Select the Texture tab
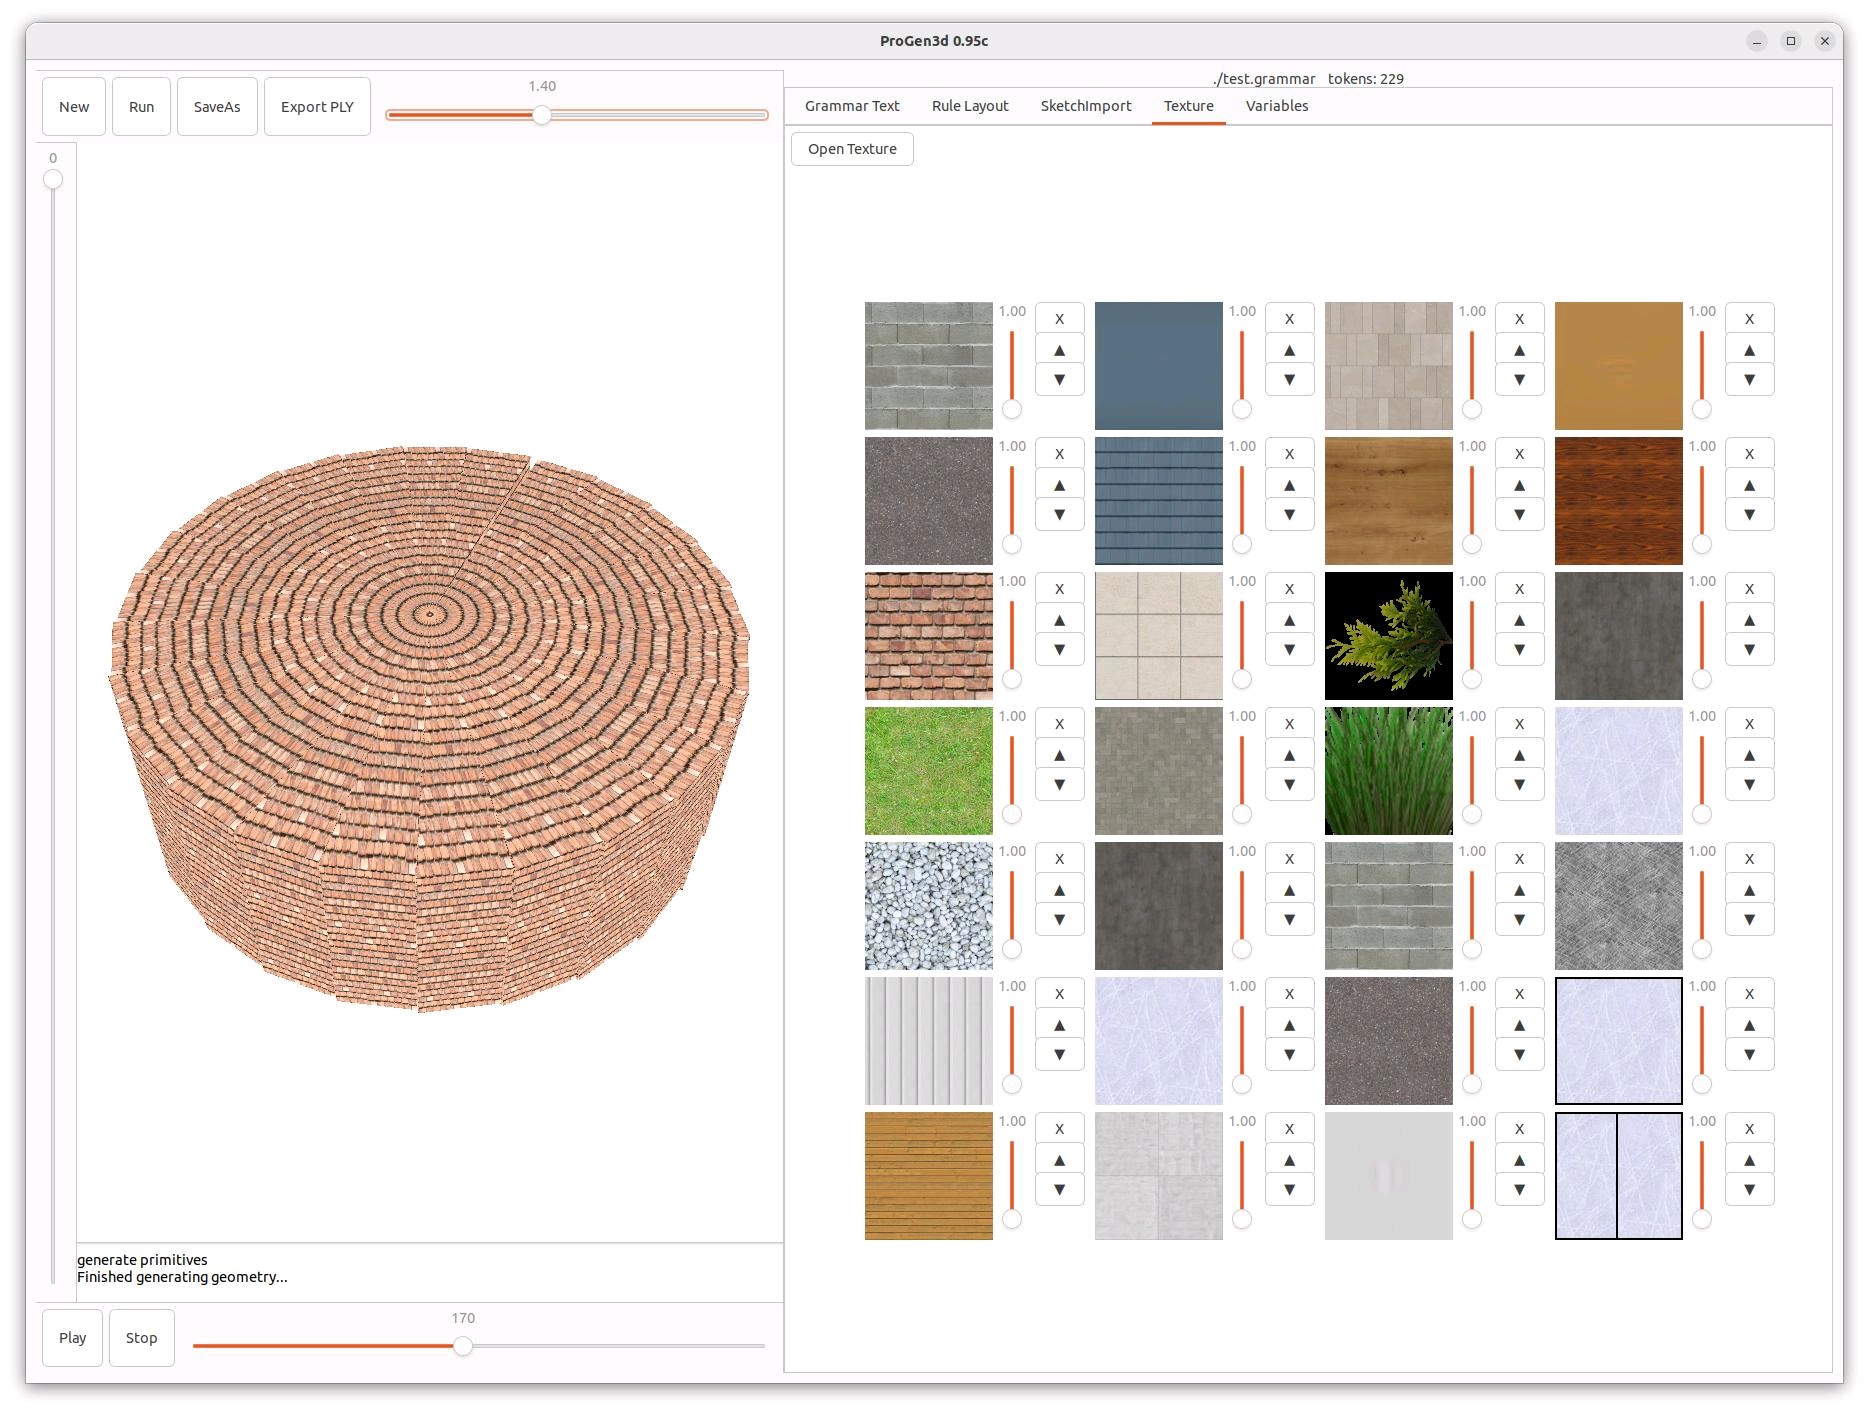 (x=1188, y=106)
